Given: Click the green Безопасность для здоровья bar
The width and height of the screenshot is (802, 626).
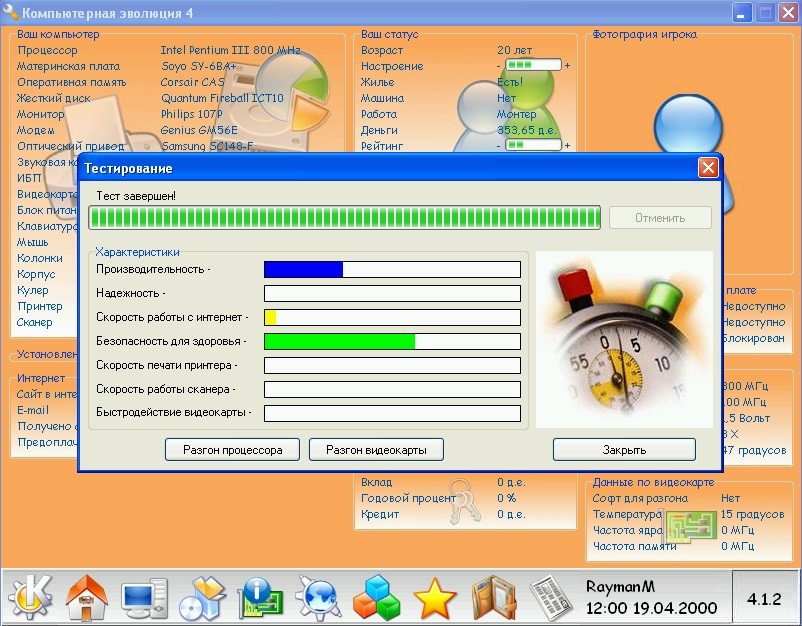Looking at the screenshot, I should click(x=339, y=341).
